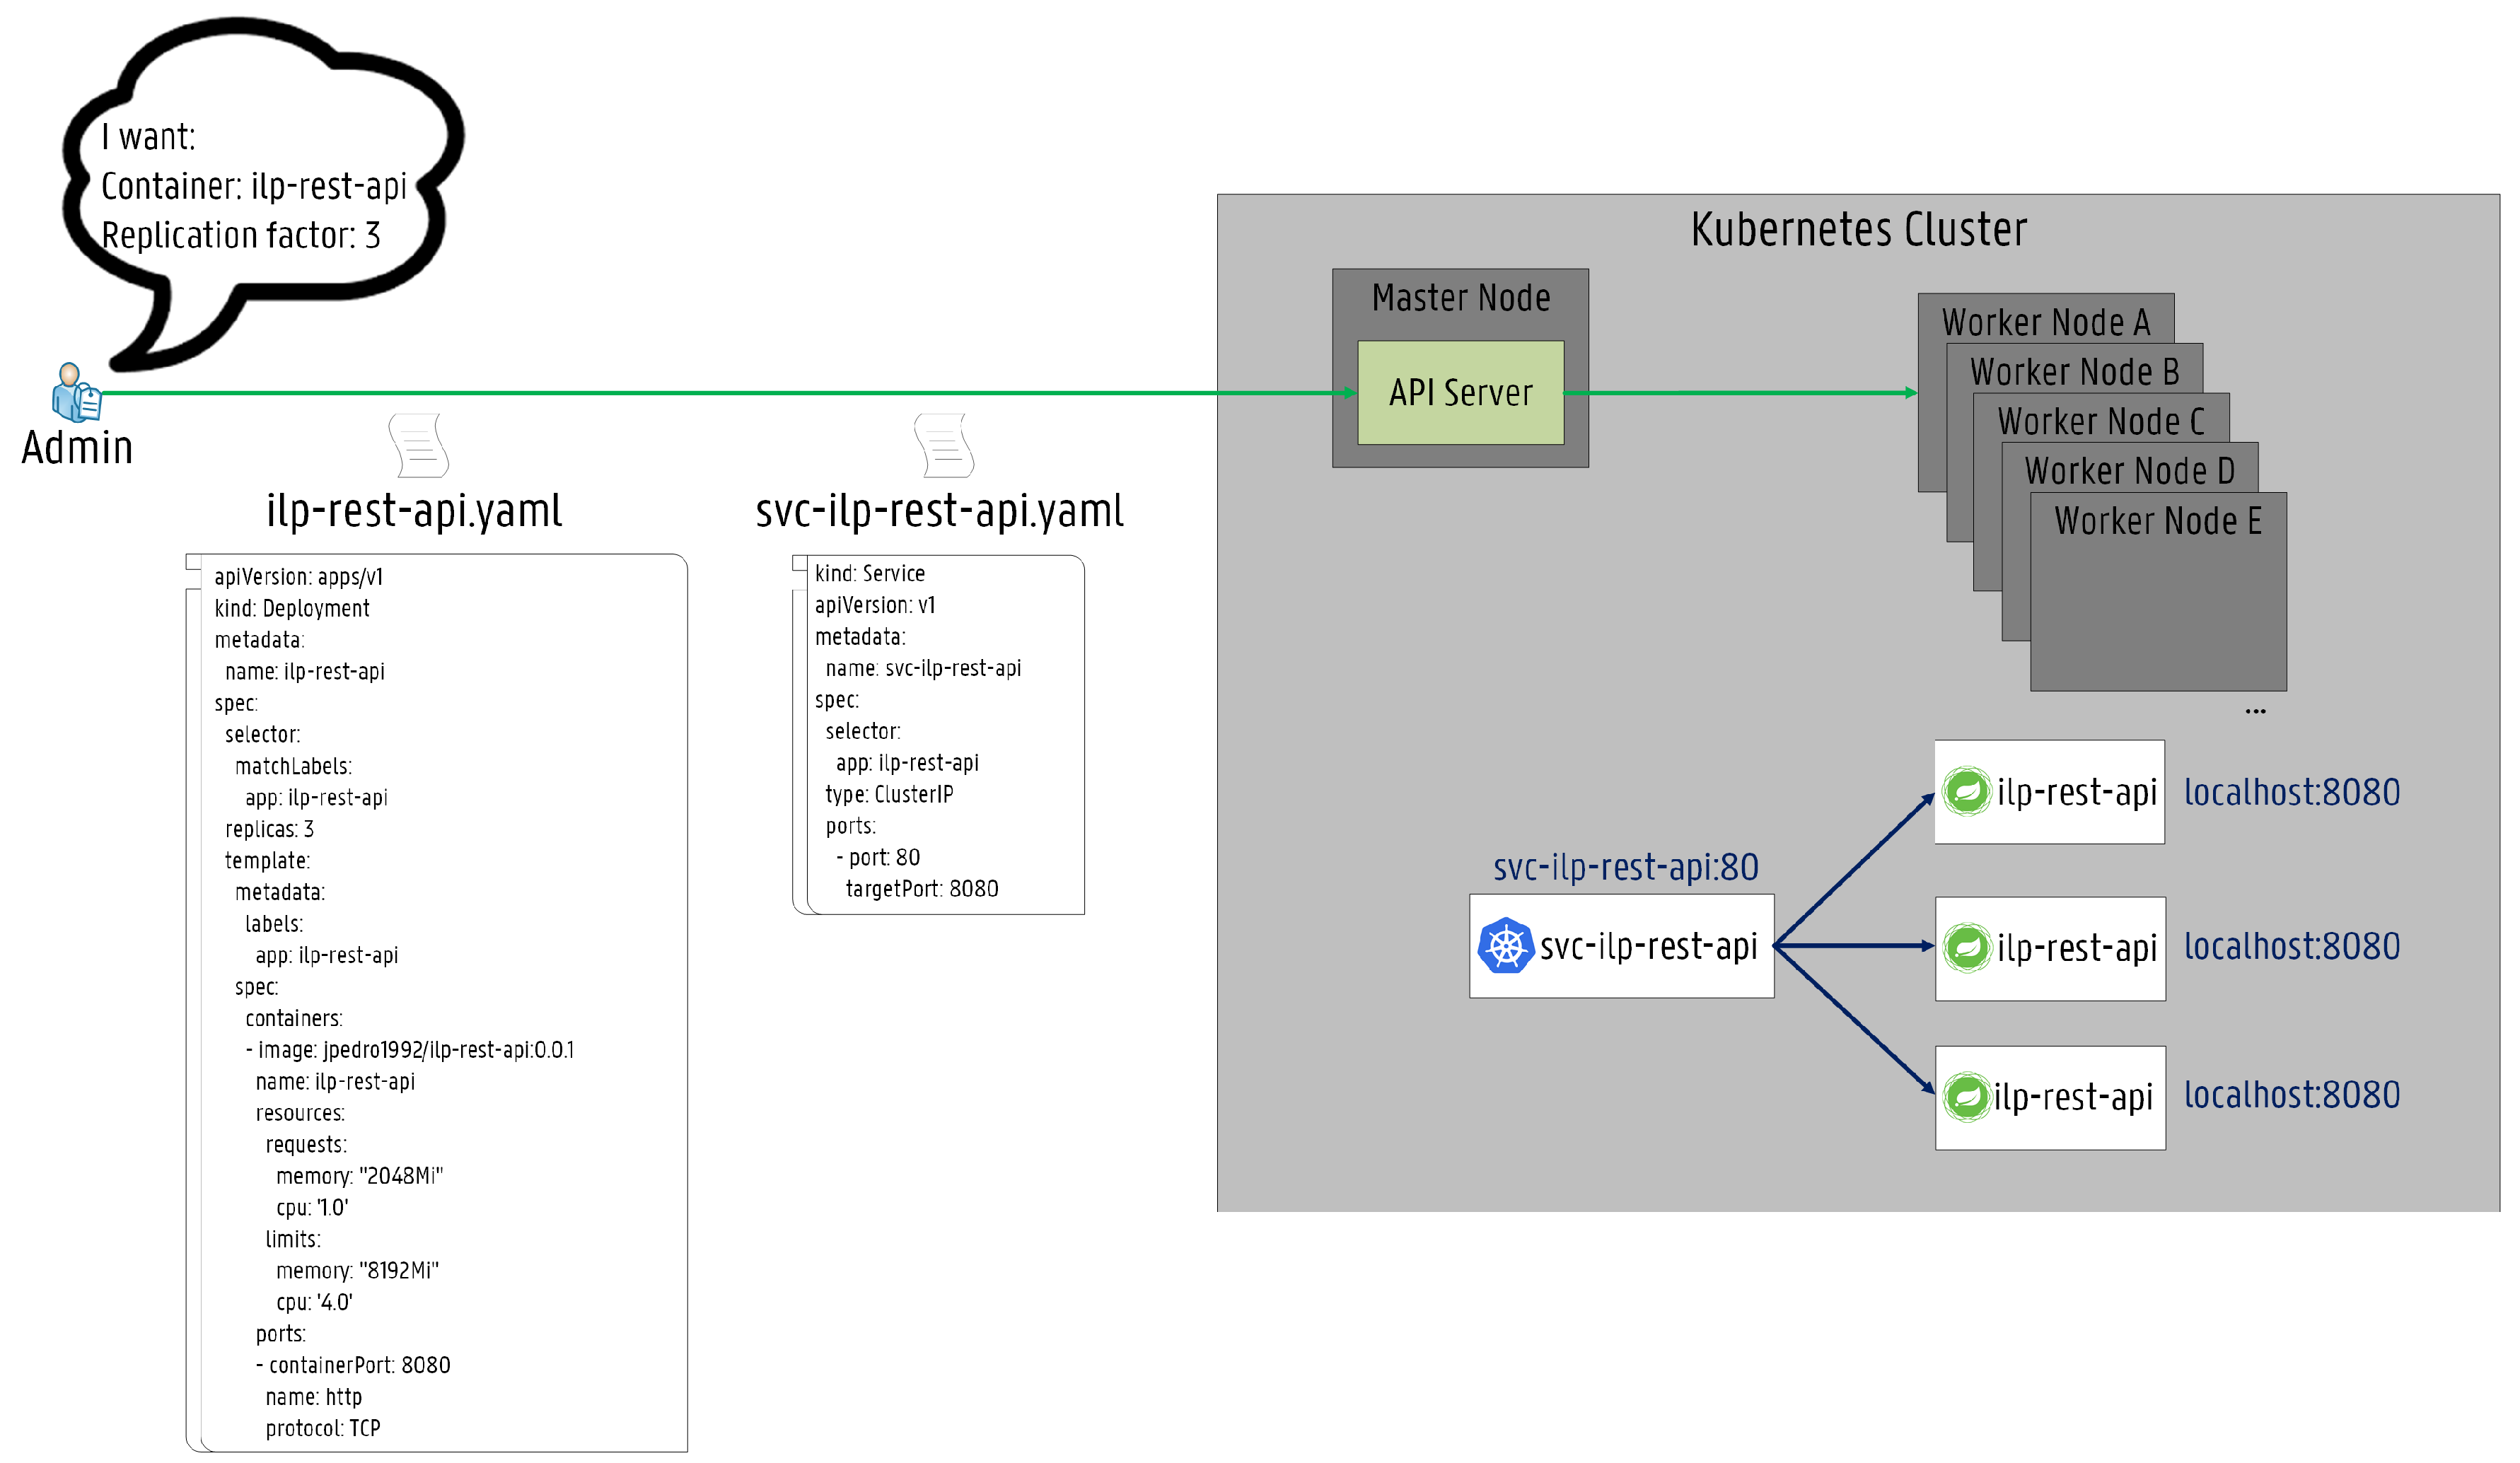This screenshot has height=1463, width=2520.
Task: Select the Master Node label
Action: [1460, 298]
